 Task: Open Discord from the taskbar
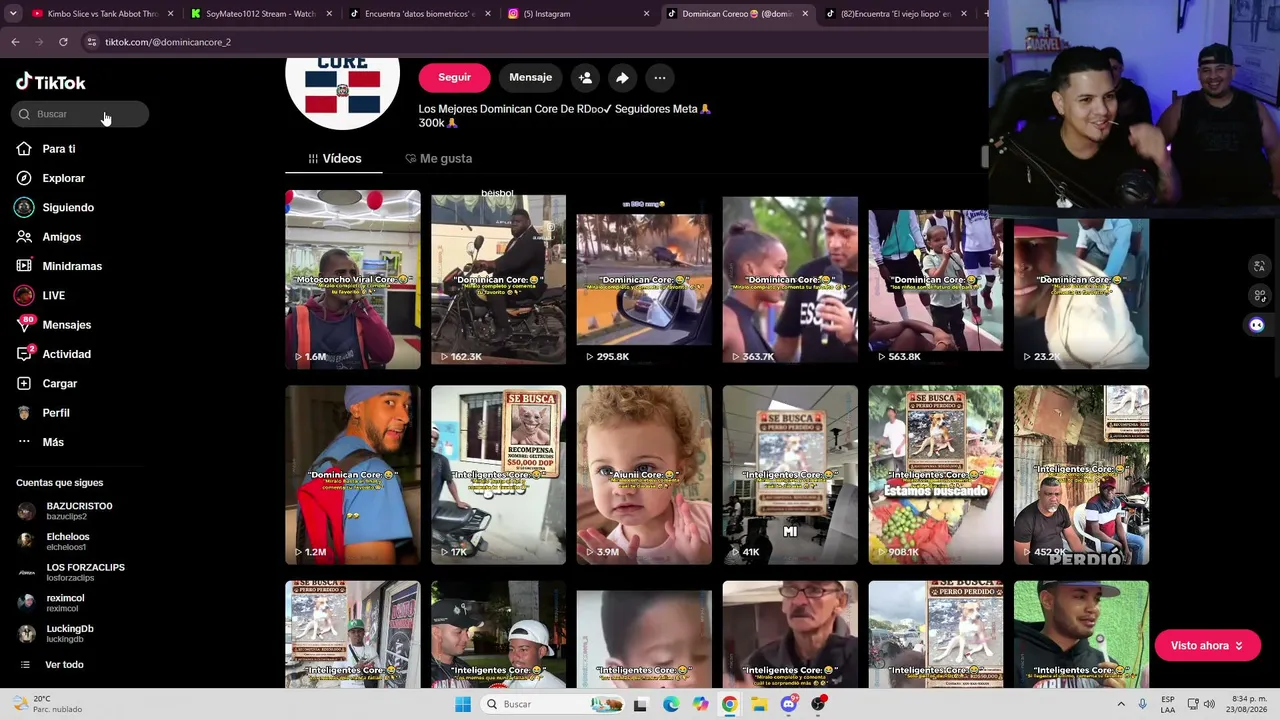(789, 704)
